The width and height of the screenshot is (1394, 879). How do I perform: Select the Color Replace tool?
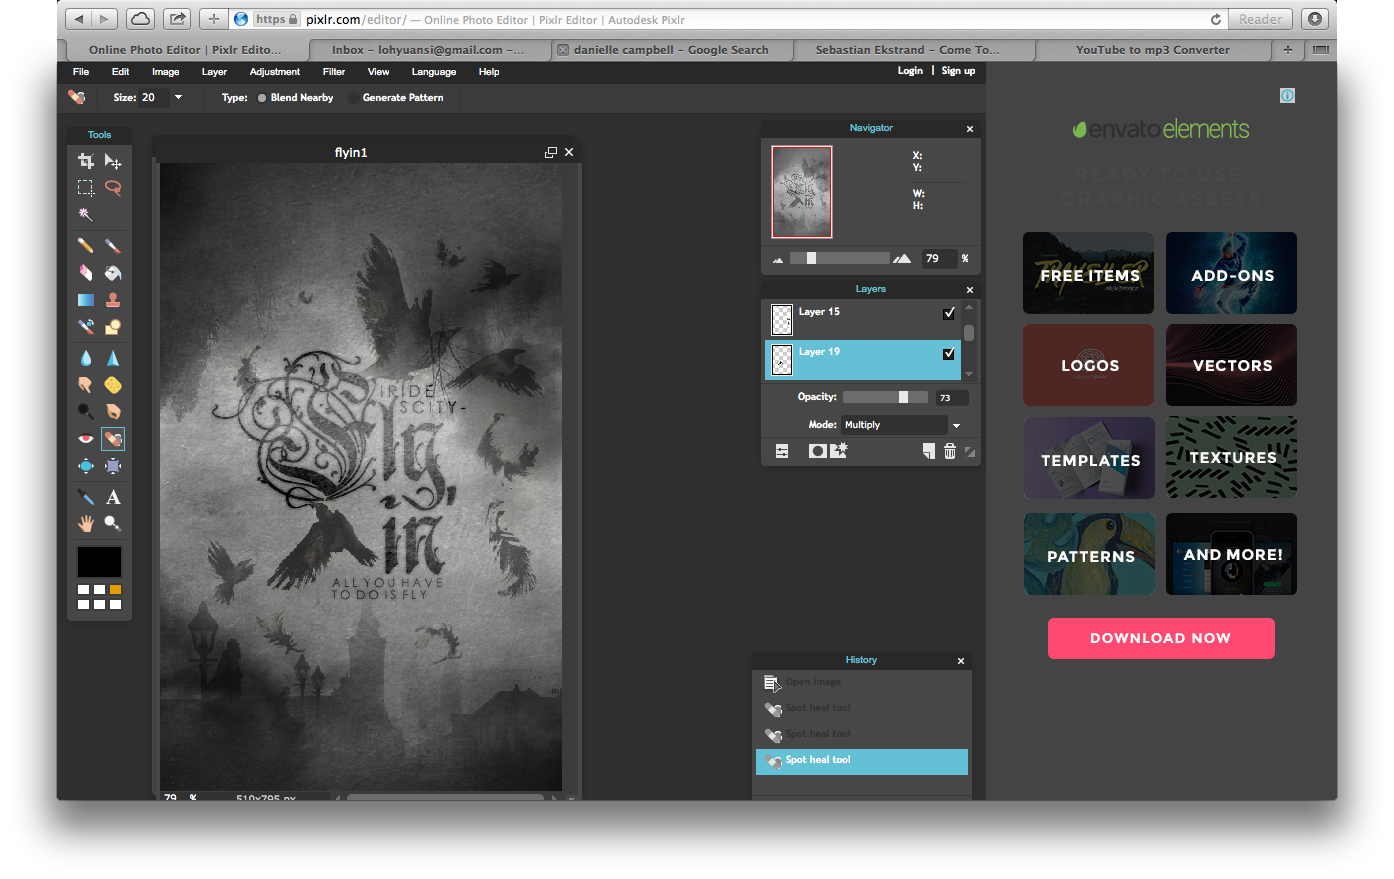coord(86,326)
